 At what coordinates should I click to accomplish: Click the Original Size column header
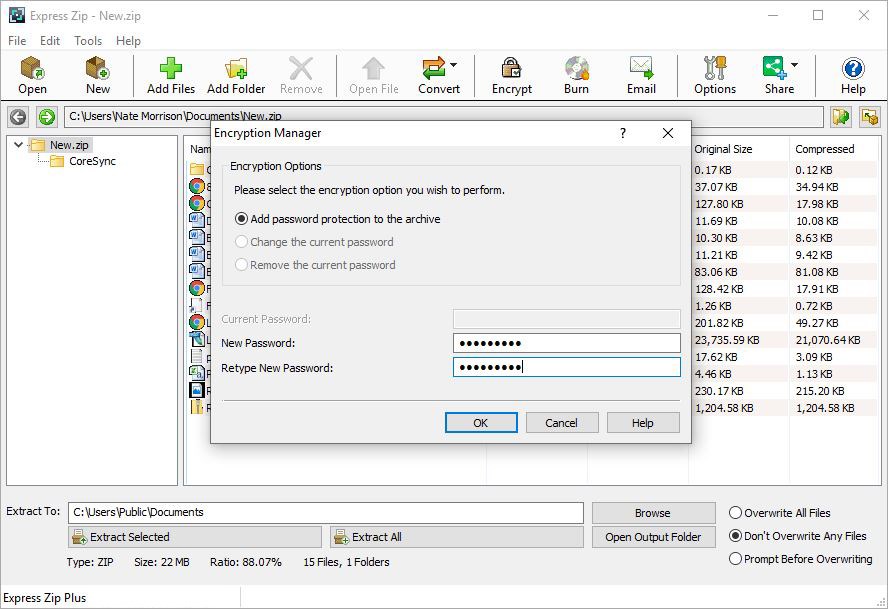pyautogui.click(x=723, y=149)
